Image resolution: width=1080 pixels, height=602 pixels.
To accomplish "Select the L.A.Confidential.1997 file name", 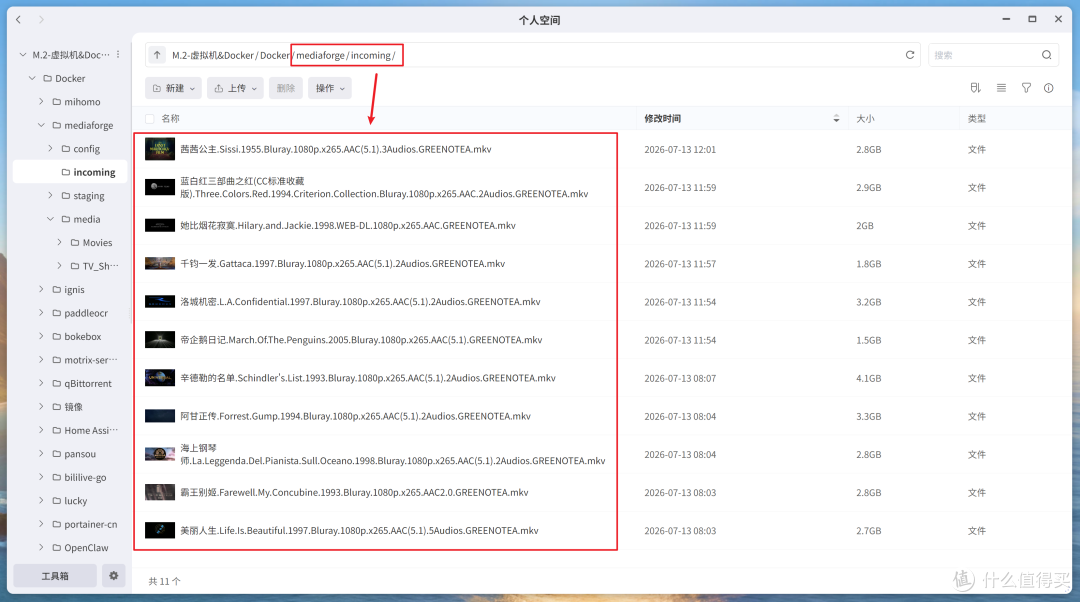I will pyautogui.click(x=360, y=302).
